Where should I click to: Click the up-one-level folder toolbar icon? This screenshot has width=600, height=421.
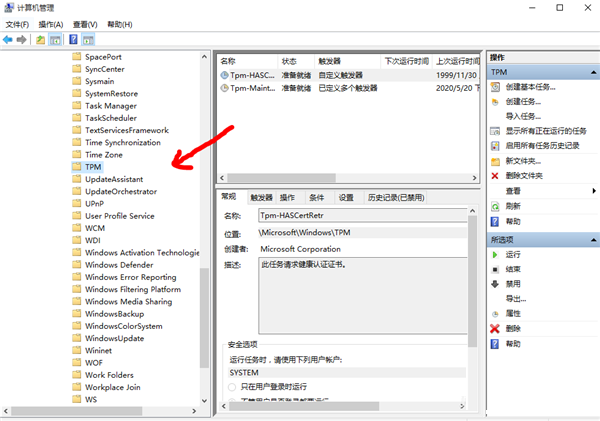pyautogui.click(x=41, y=40)
